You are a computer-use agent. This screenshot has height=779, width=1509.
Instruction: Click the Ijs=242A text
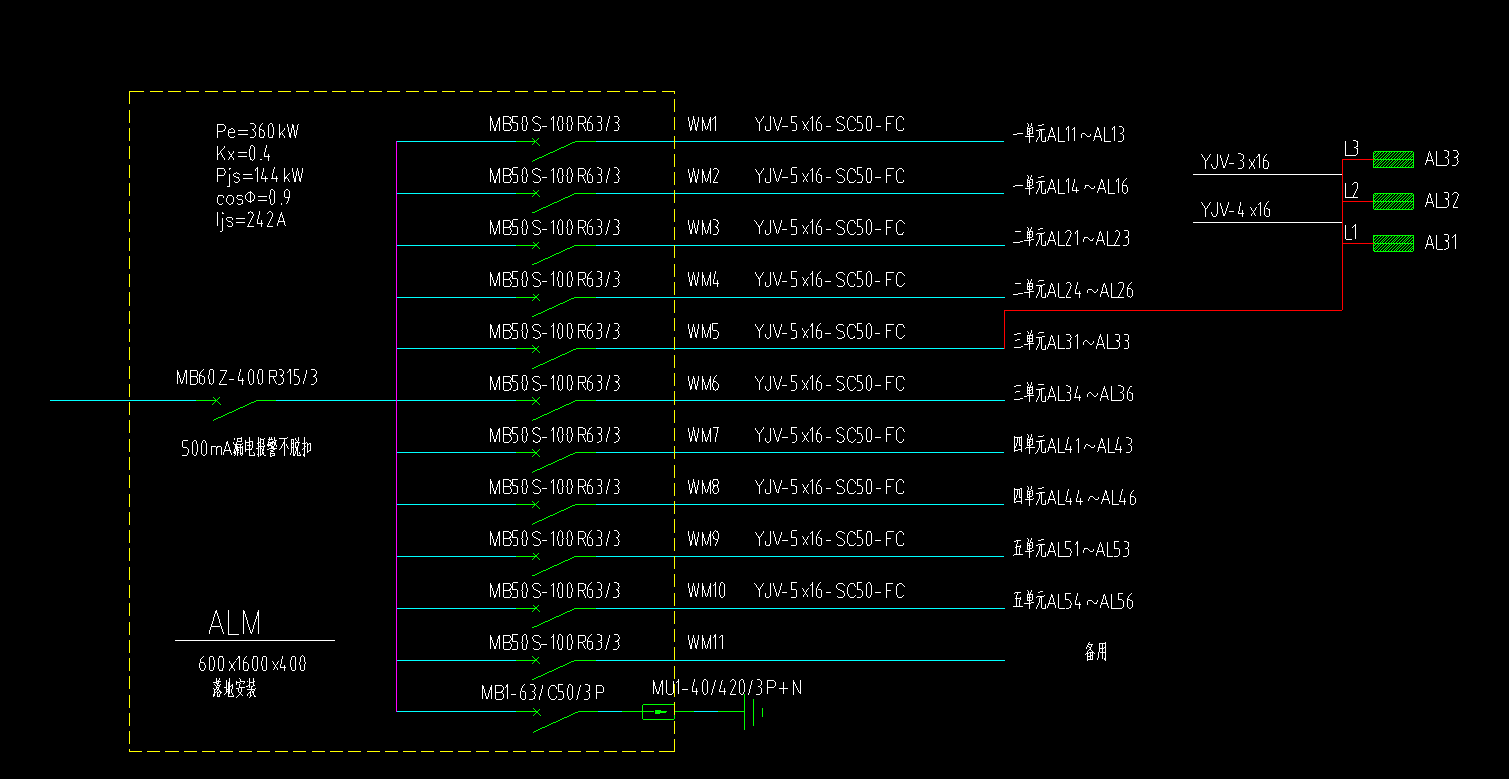click(251, 220)
